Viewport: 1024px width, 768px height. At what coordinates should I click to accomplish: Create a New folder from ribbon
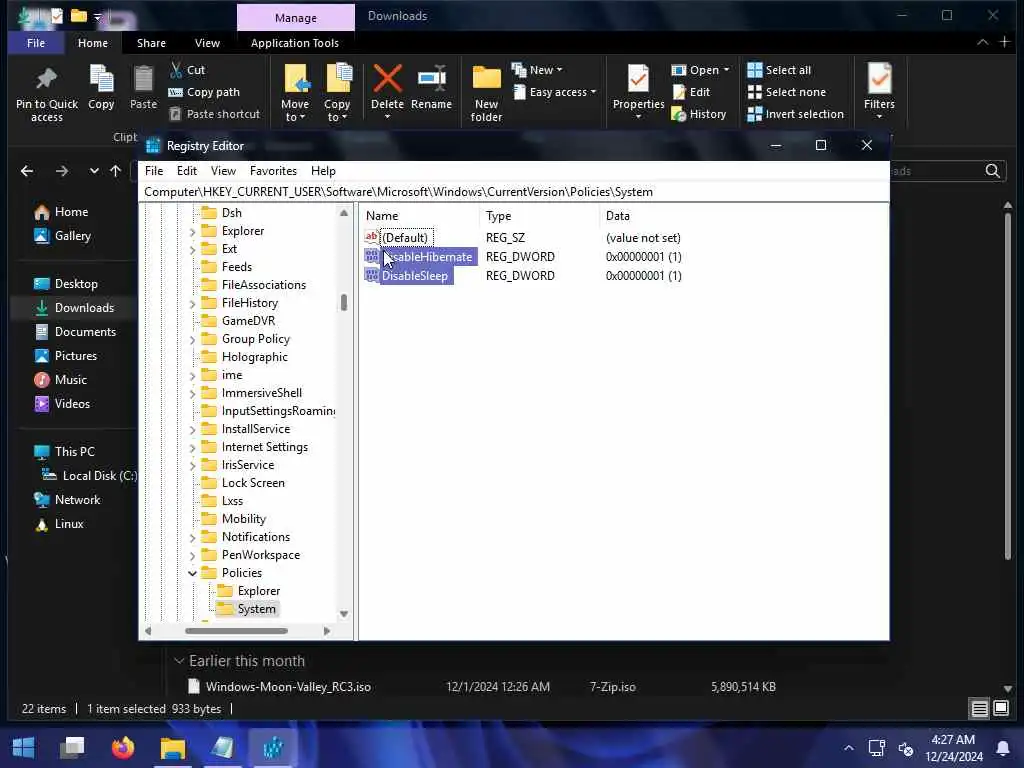click(x=487, y=93)
